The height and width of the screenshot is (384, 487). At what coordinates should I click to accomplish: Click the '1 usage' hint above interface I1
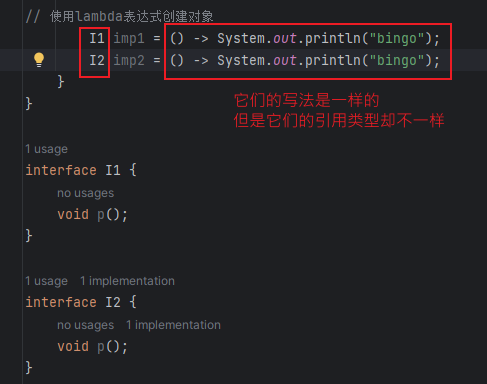46,149
